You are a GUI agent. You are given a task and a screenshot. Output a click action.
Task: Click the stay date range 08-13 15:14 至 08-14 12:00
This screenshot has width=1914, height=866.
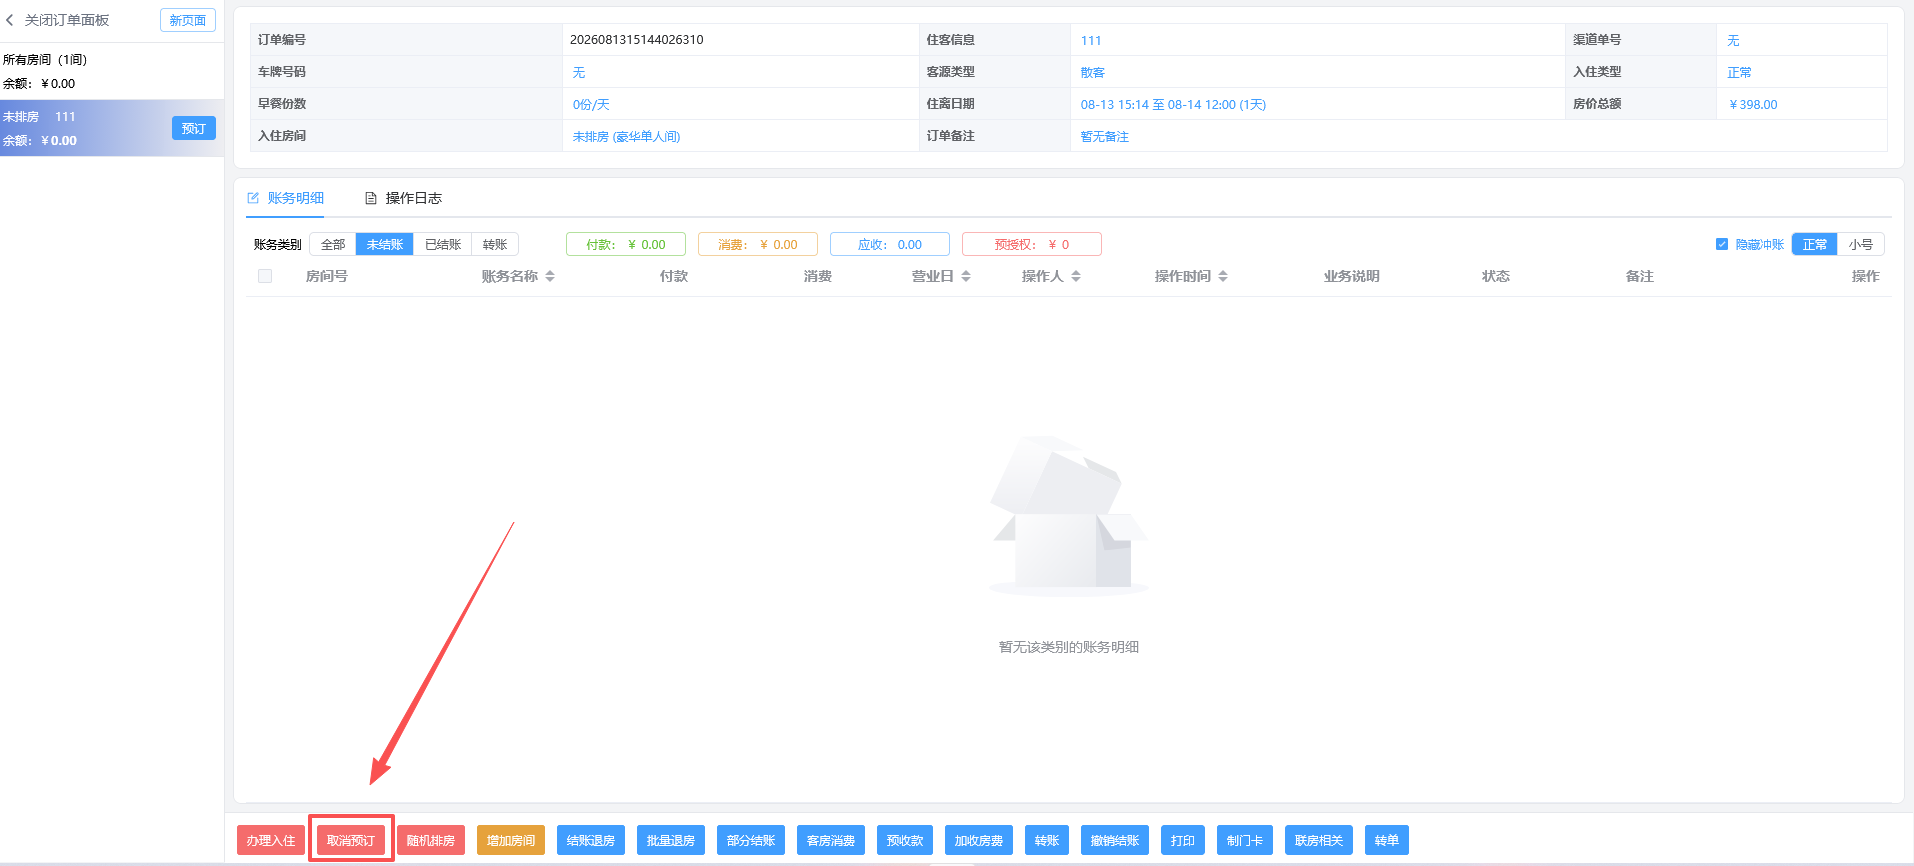pyautogui.click(x=1173, y=104)
